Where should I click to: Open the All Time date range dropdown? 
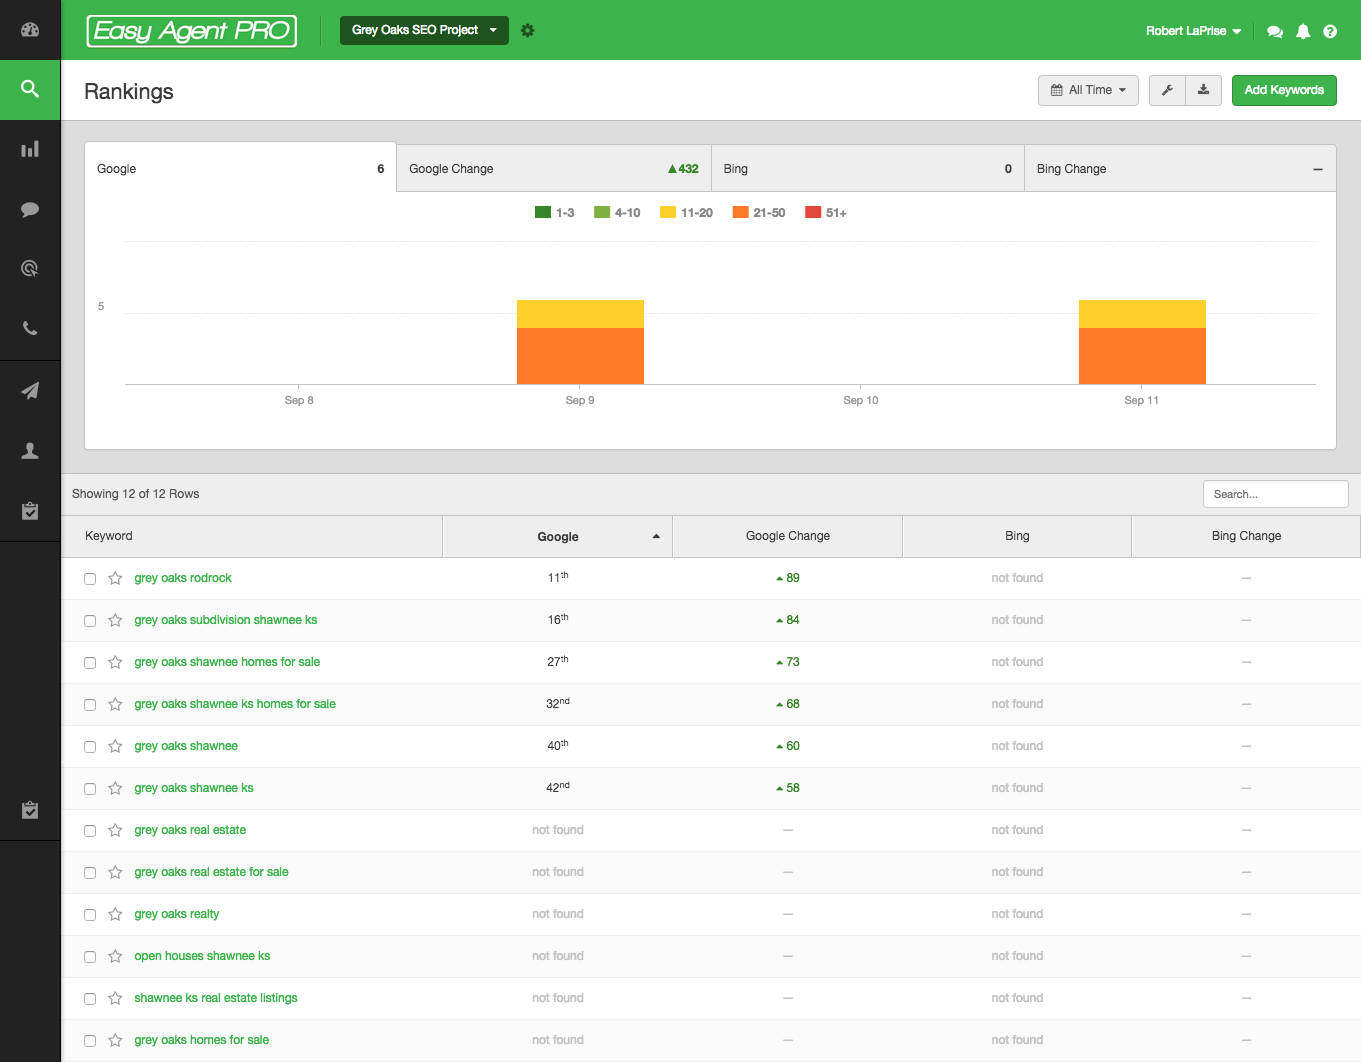tap(1088, 90)
